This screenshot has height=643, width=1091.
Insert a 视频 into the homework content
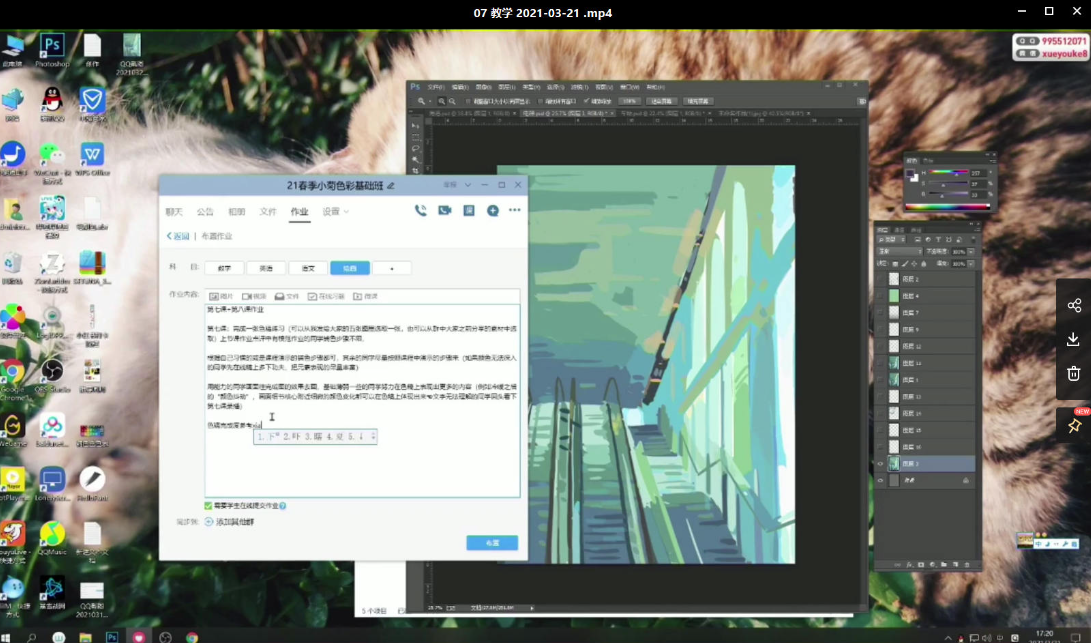coord(254,296)
